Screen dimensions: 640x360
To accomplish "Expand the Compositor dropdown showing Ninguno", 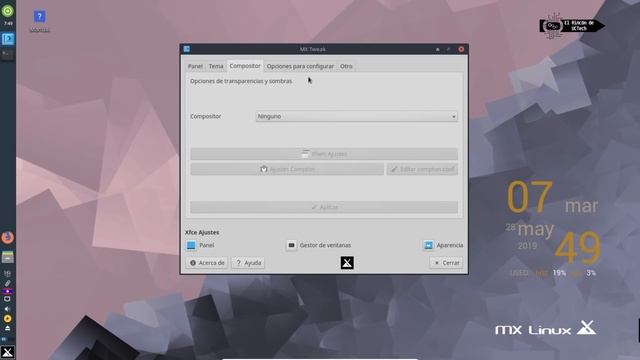I will [356, 116].
